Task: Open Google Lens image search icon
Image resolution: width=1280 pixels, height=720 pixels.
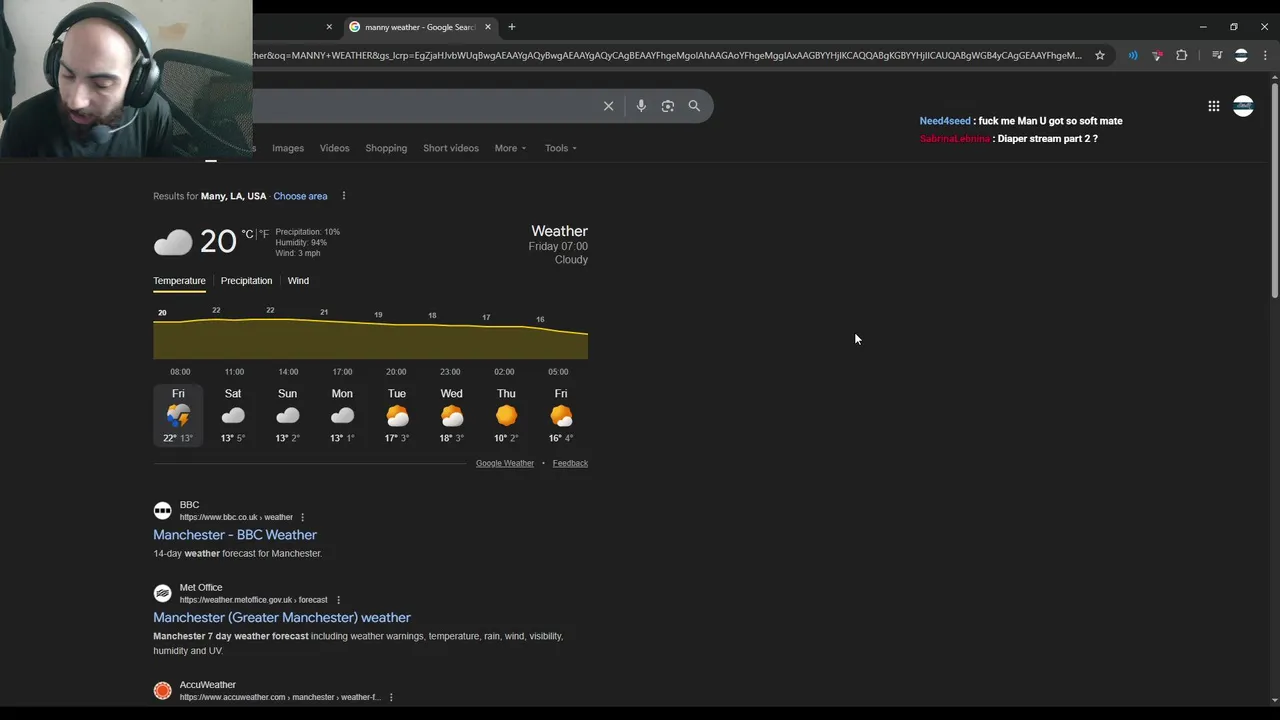Action: click(668, 106)
